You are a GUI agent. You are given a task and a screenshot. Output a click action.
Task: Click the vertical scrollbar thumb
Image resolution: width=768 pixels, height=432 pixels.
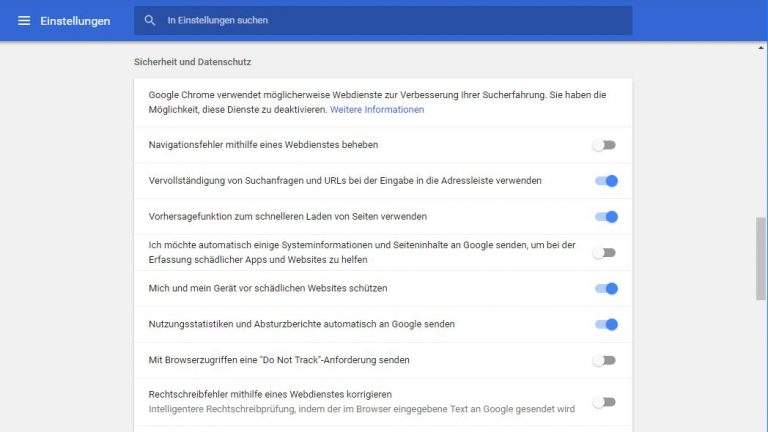click(x=762, y=260)
